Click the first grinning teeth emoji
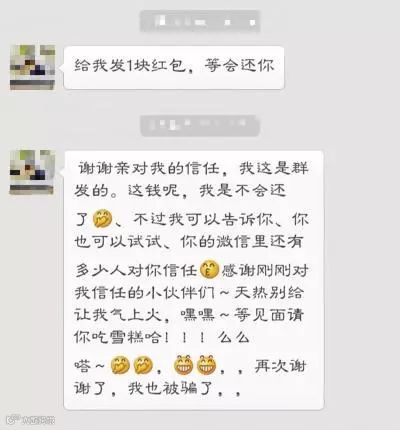This screenshot has width=400, height=430. (x=184, y=365)
